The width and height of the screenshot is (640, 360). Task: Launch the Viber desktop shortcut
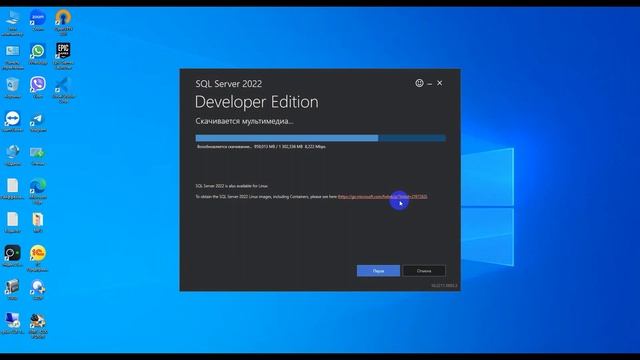coord(38,88)
